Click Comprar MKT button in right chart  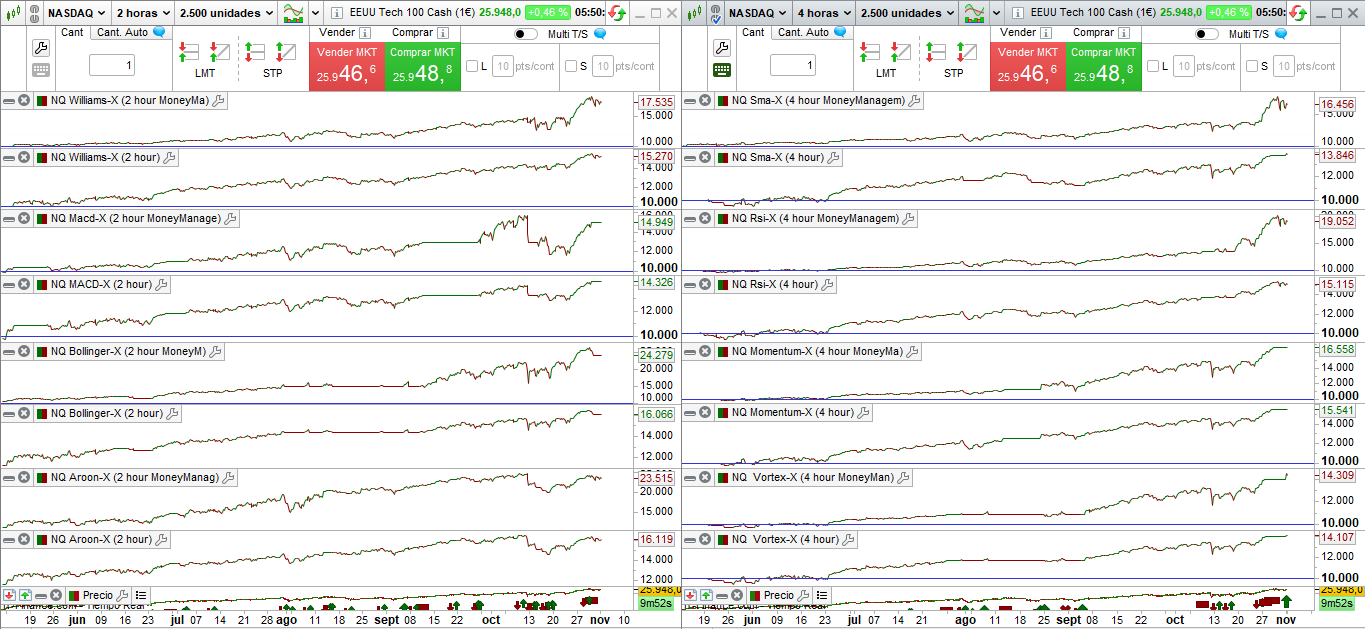[x=1103, y=66]
